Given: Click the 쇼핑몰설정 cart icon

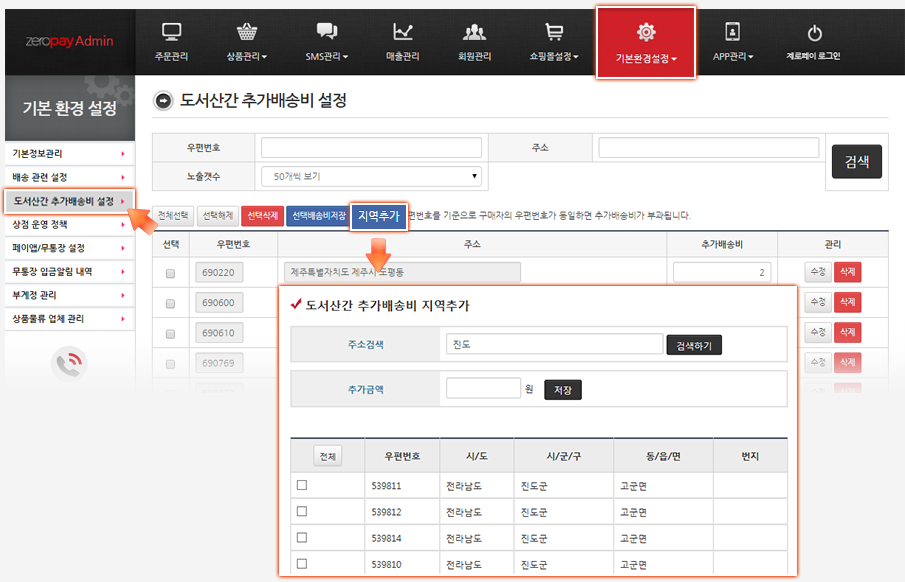Looking at the screenshot, I should point(554,32).
